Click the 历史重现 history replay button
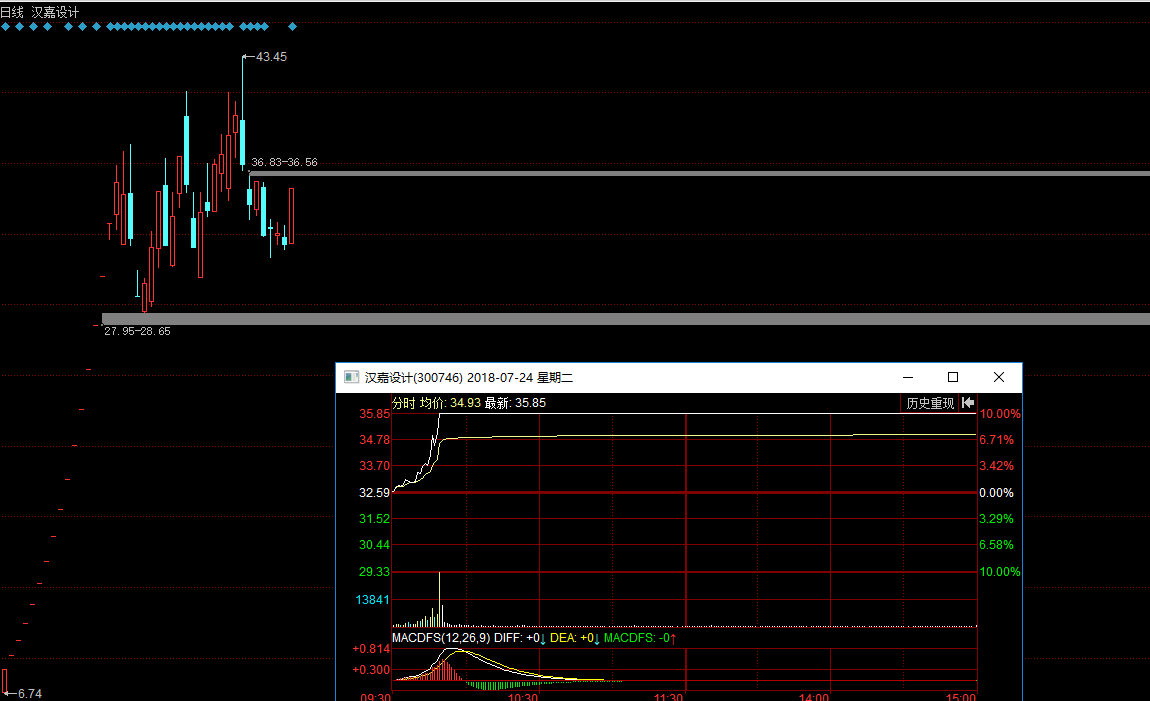 point(930,403)
